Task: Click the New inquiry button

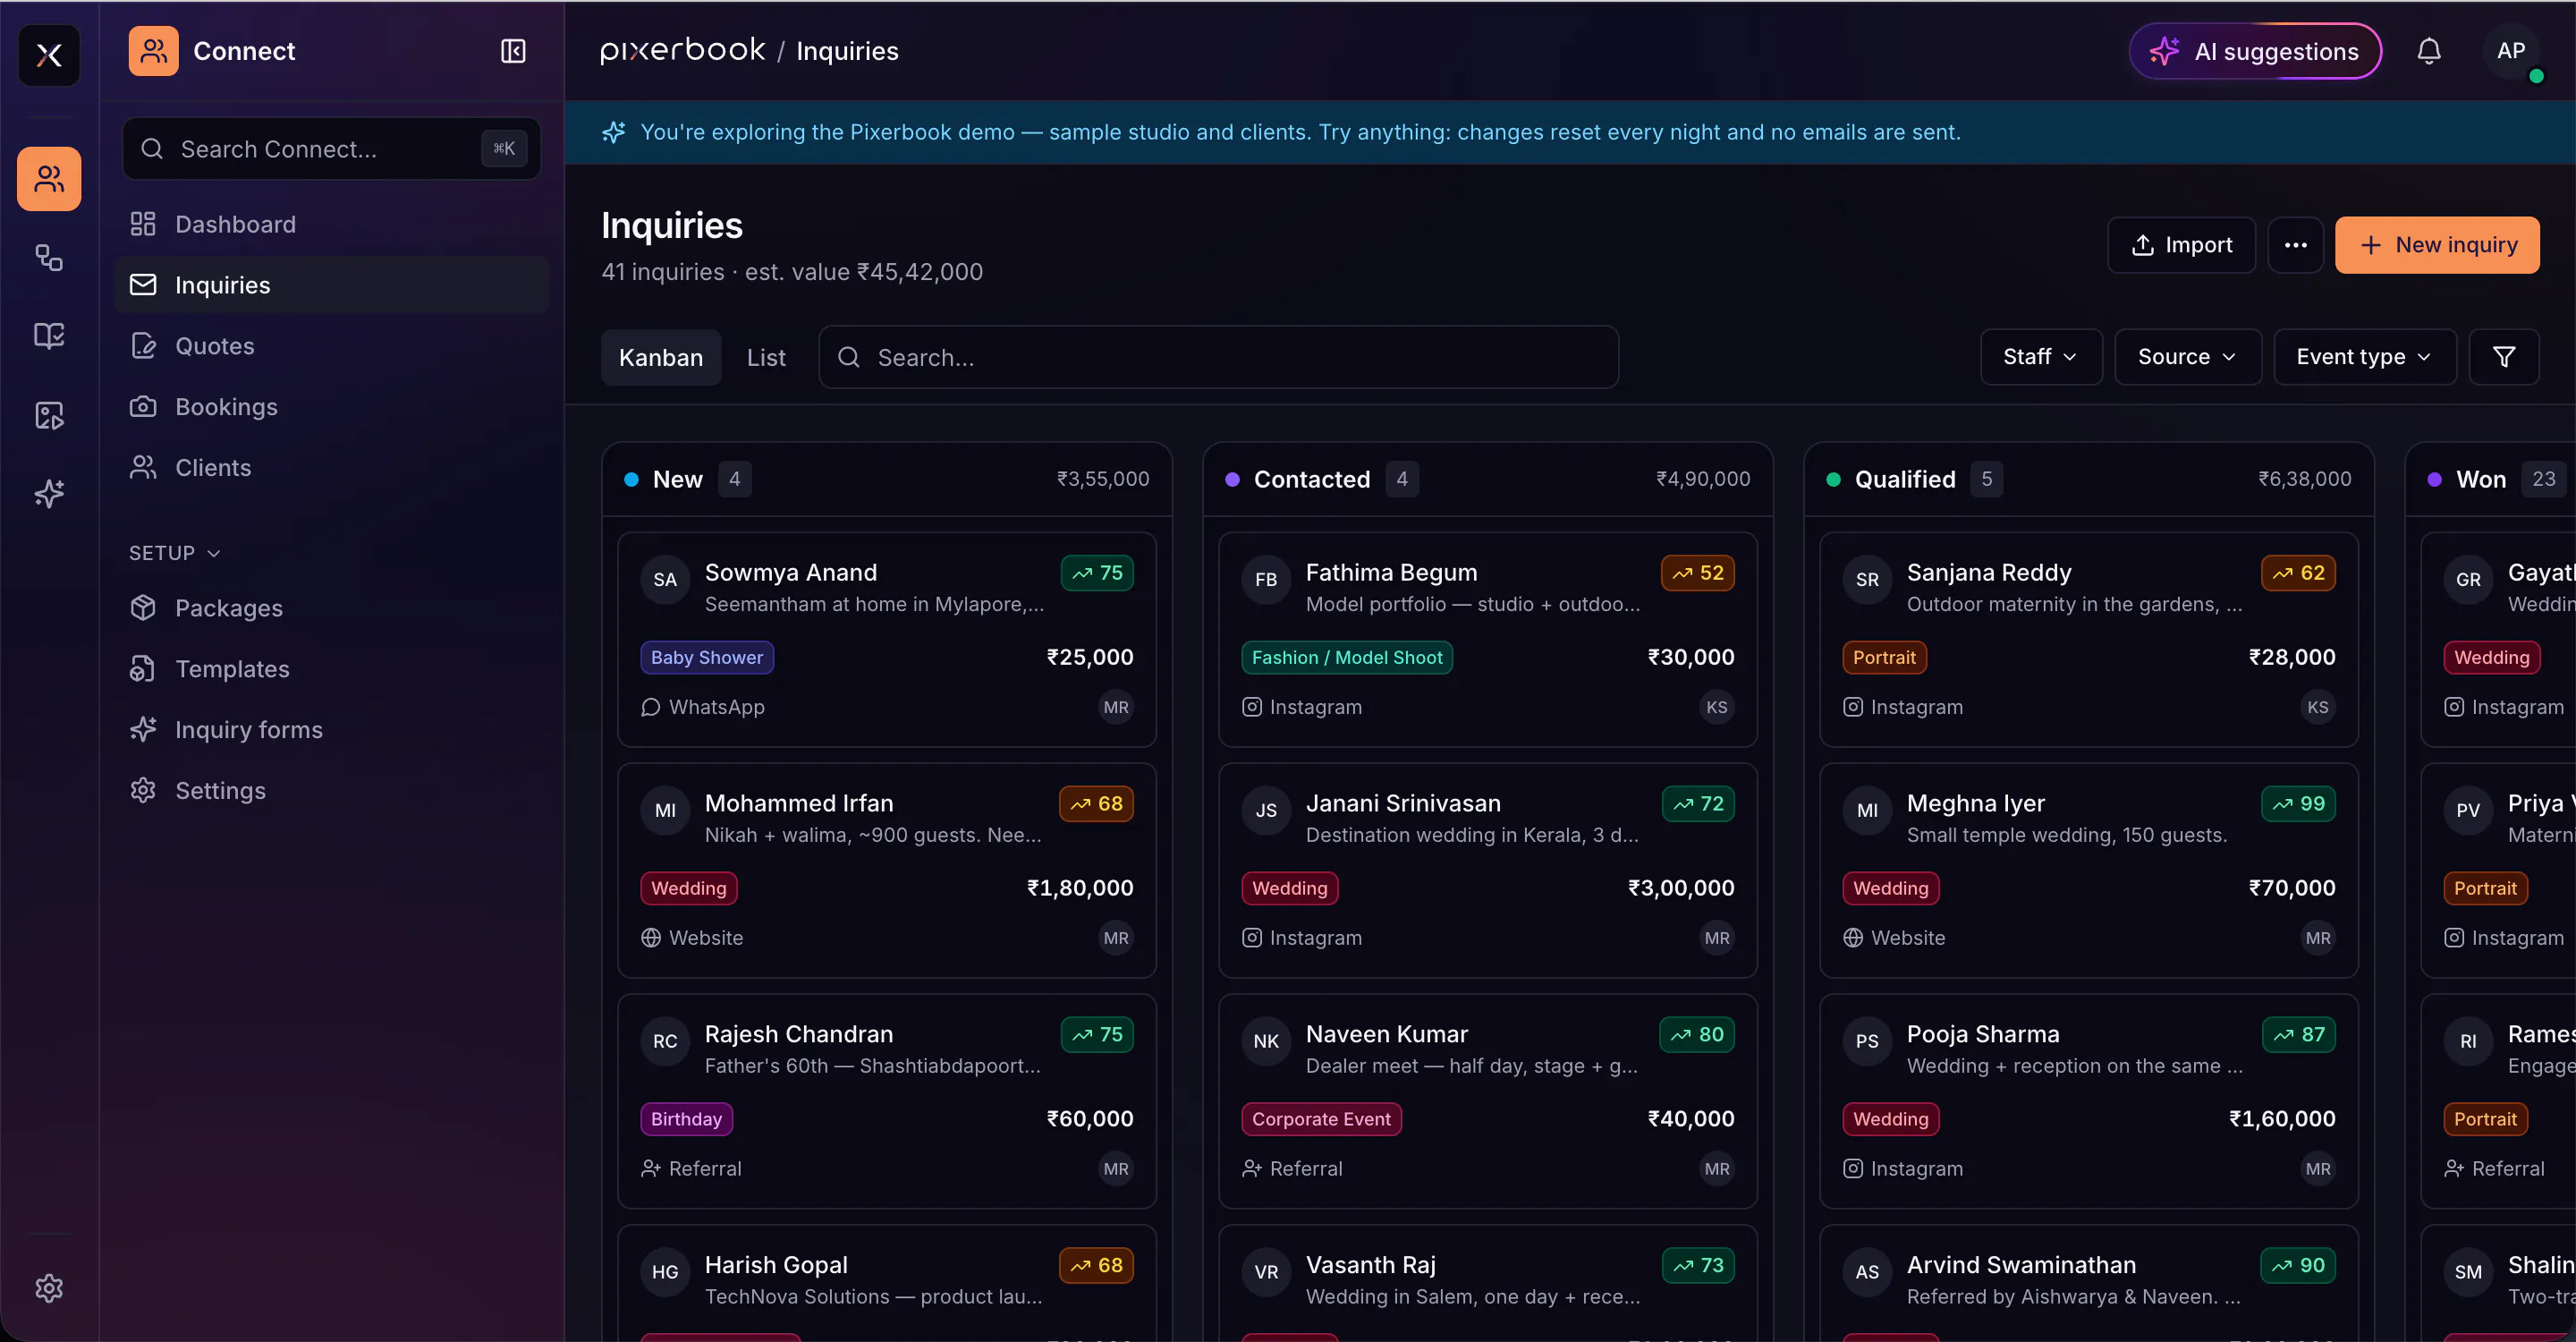Action: 2437,245
